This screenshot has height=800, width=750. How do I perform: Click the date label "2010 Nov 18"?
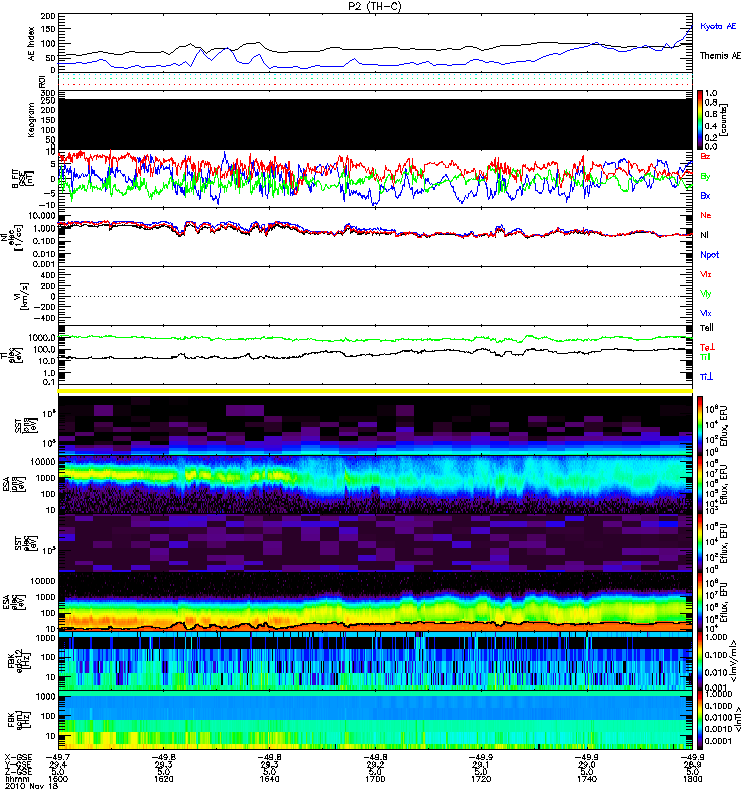point(32,786)
